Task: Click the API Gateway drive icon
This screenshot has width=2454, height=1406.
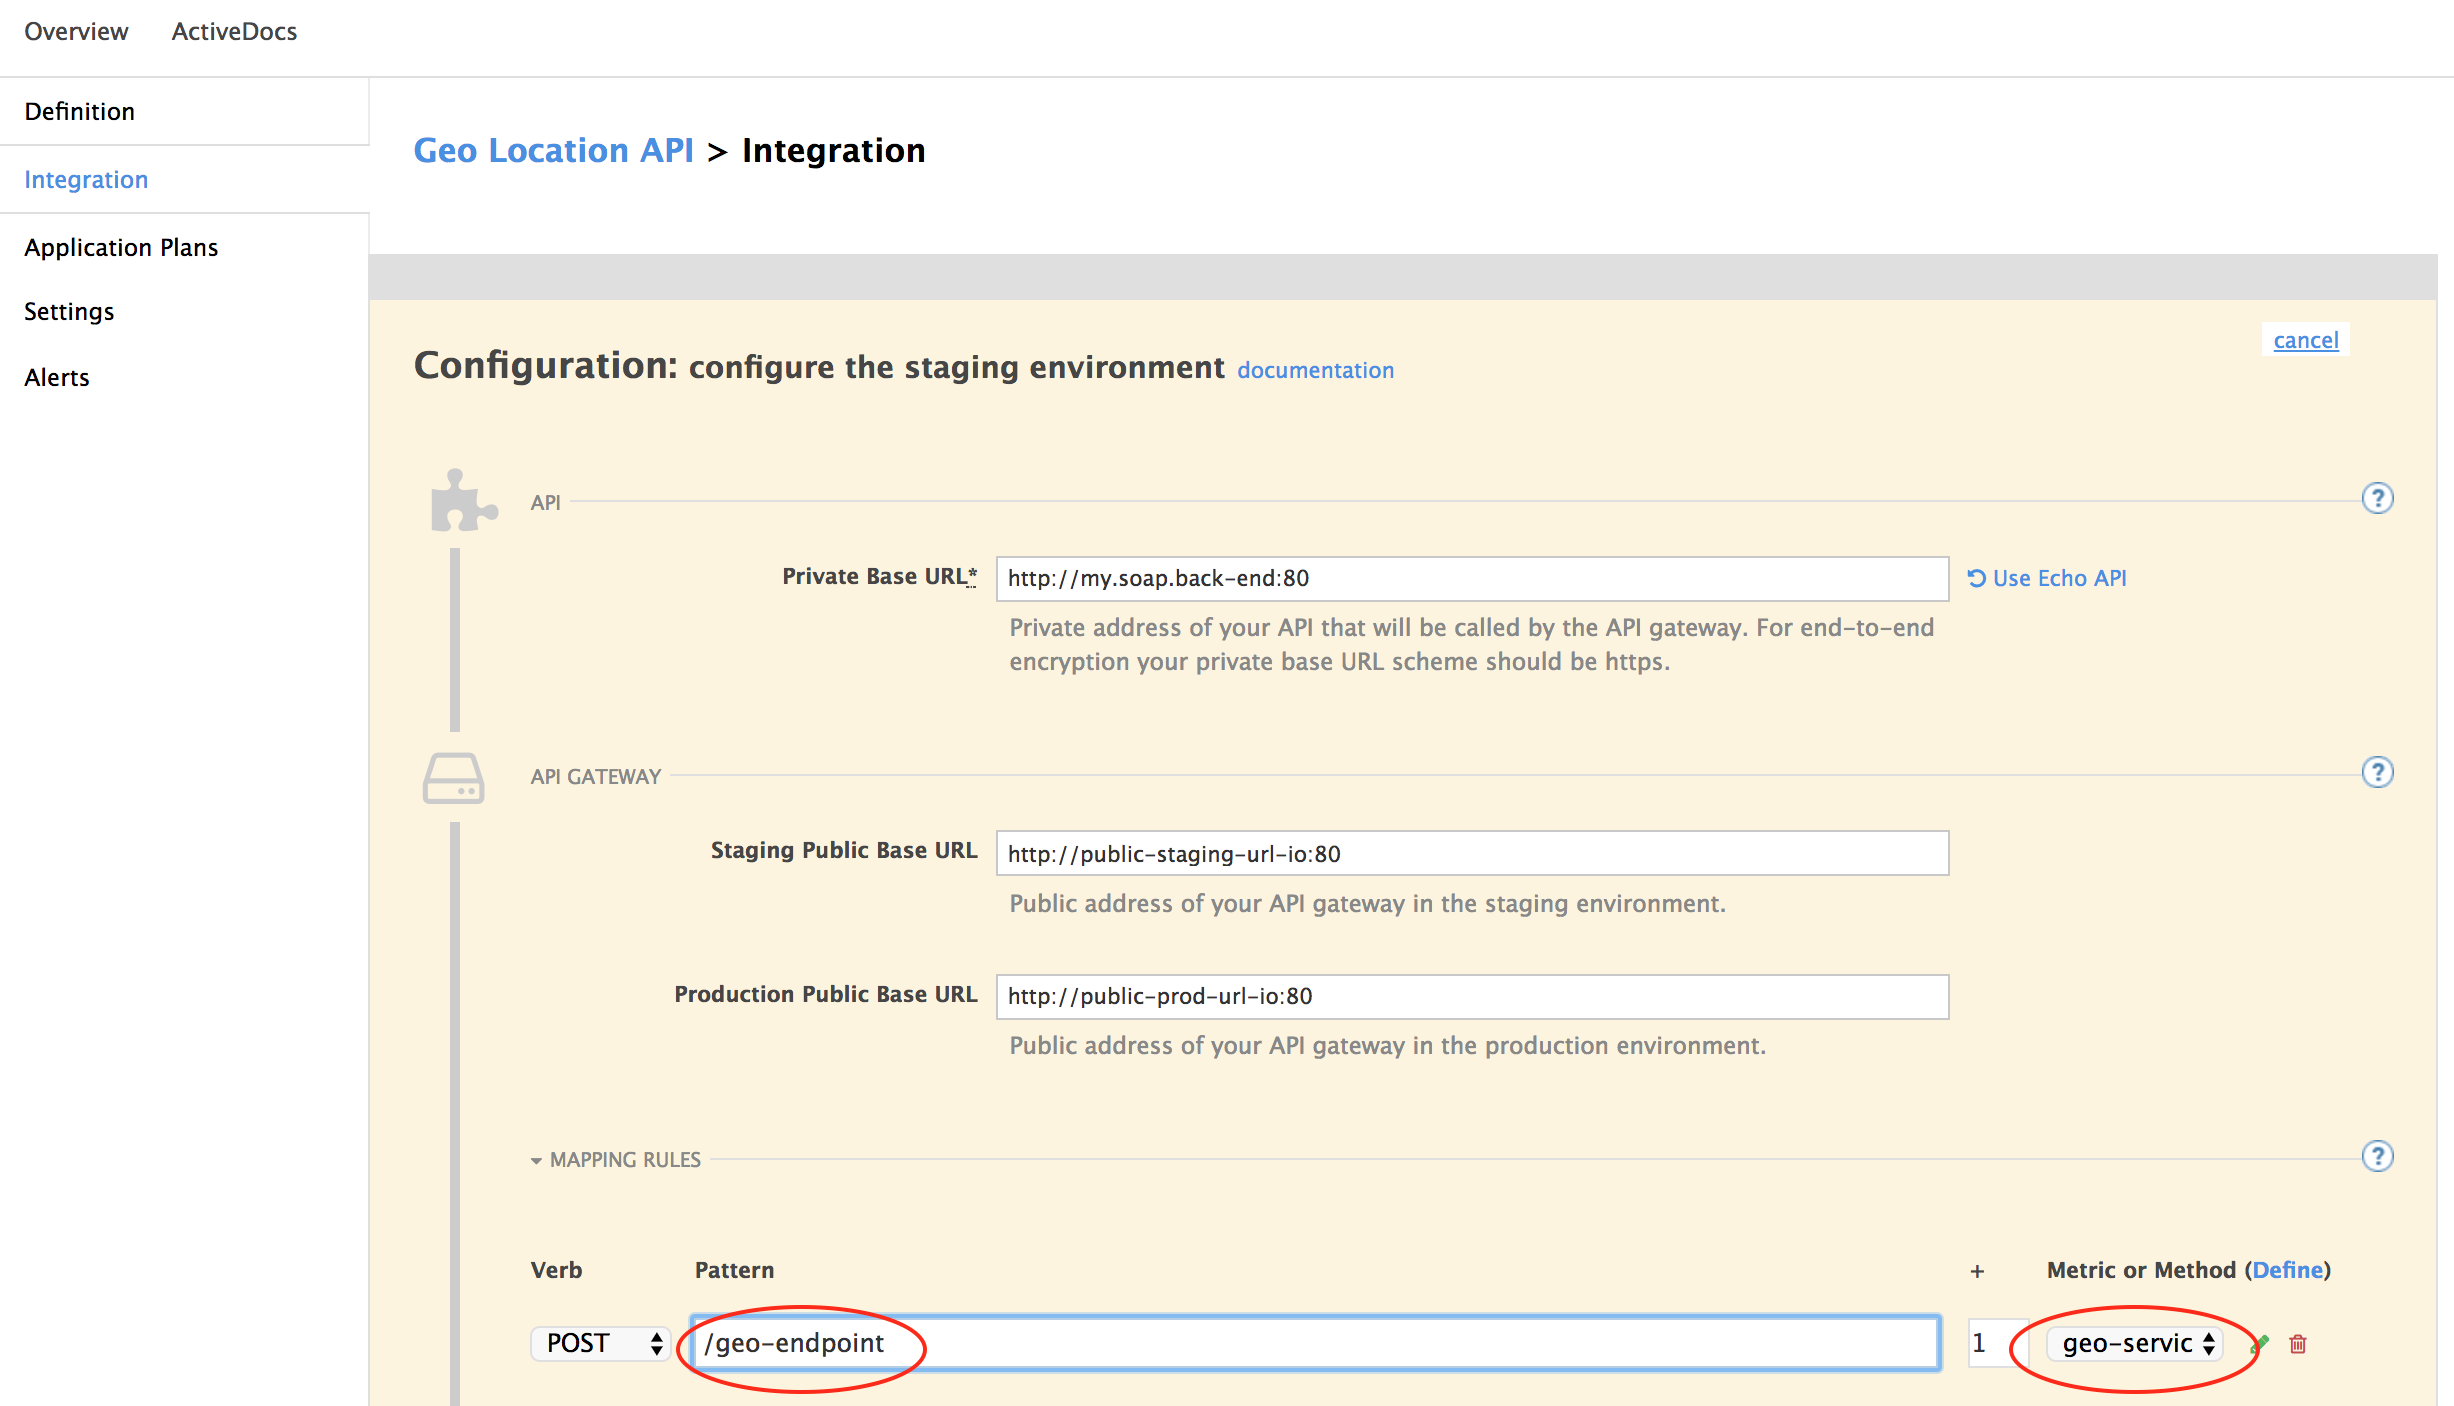Action: 453,778
